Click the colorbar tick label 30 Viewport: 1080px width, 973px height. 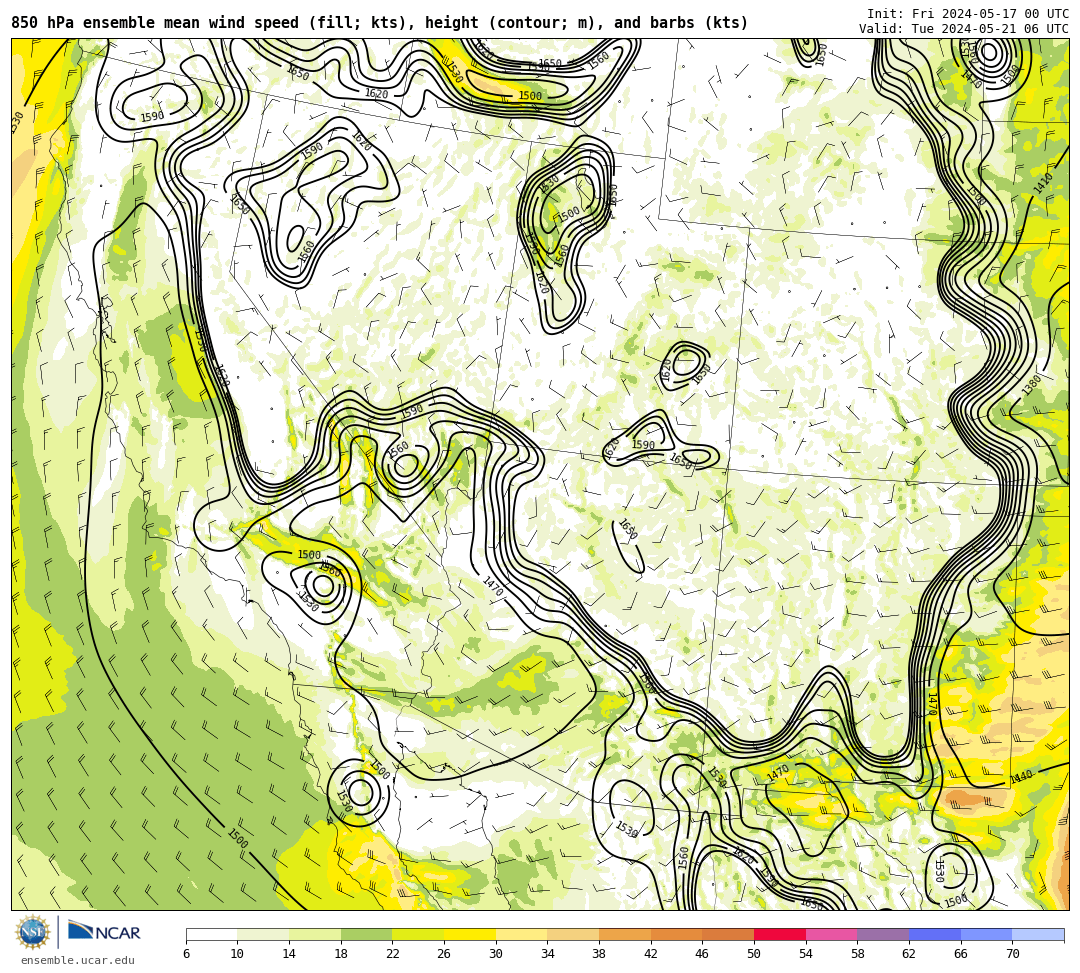(x=496, y=954)
